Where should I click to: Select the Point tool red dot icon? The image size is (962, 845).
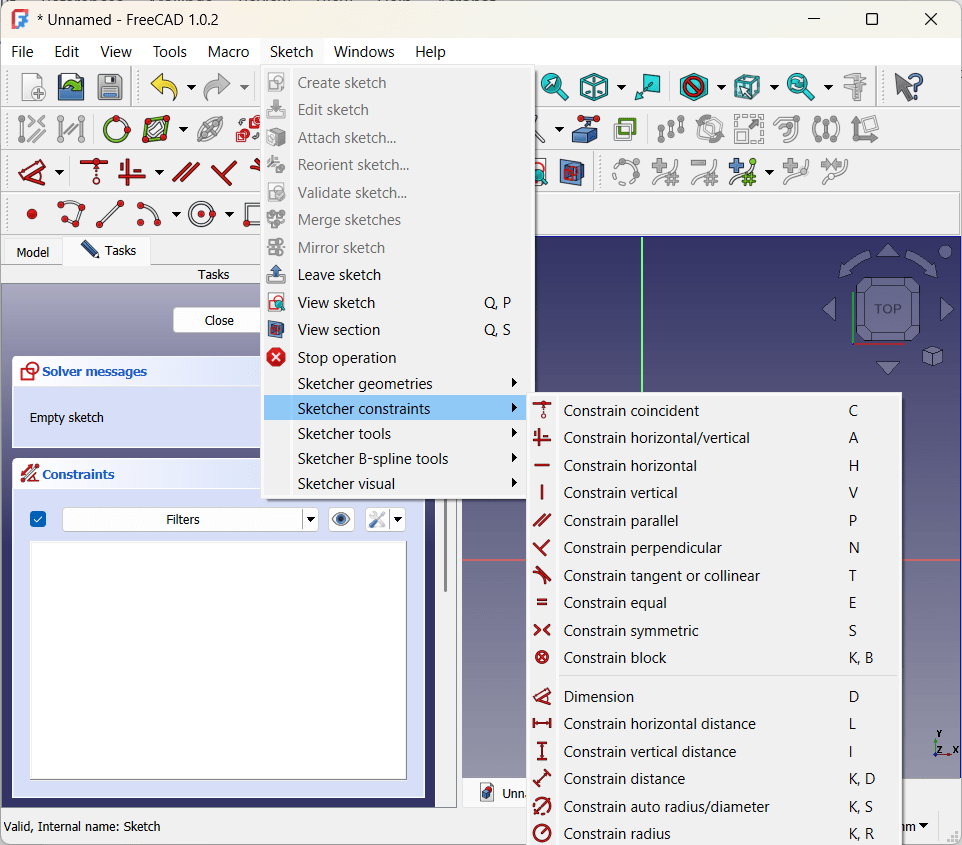pos(32,214)
